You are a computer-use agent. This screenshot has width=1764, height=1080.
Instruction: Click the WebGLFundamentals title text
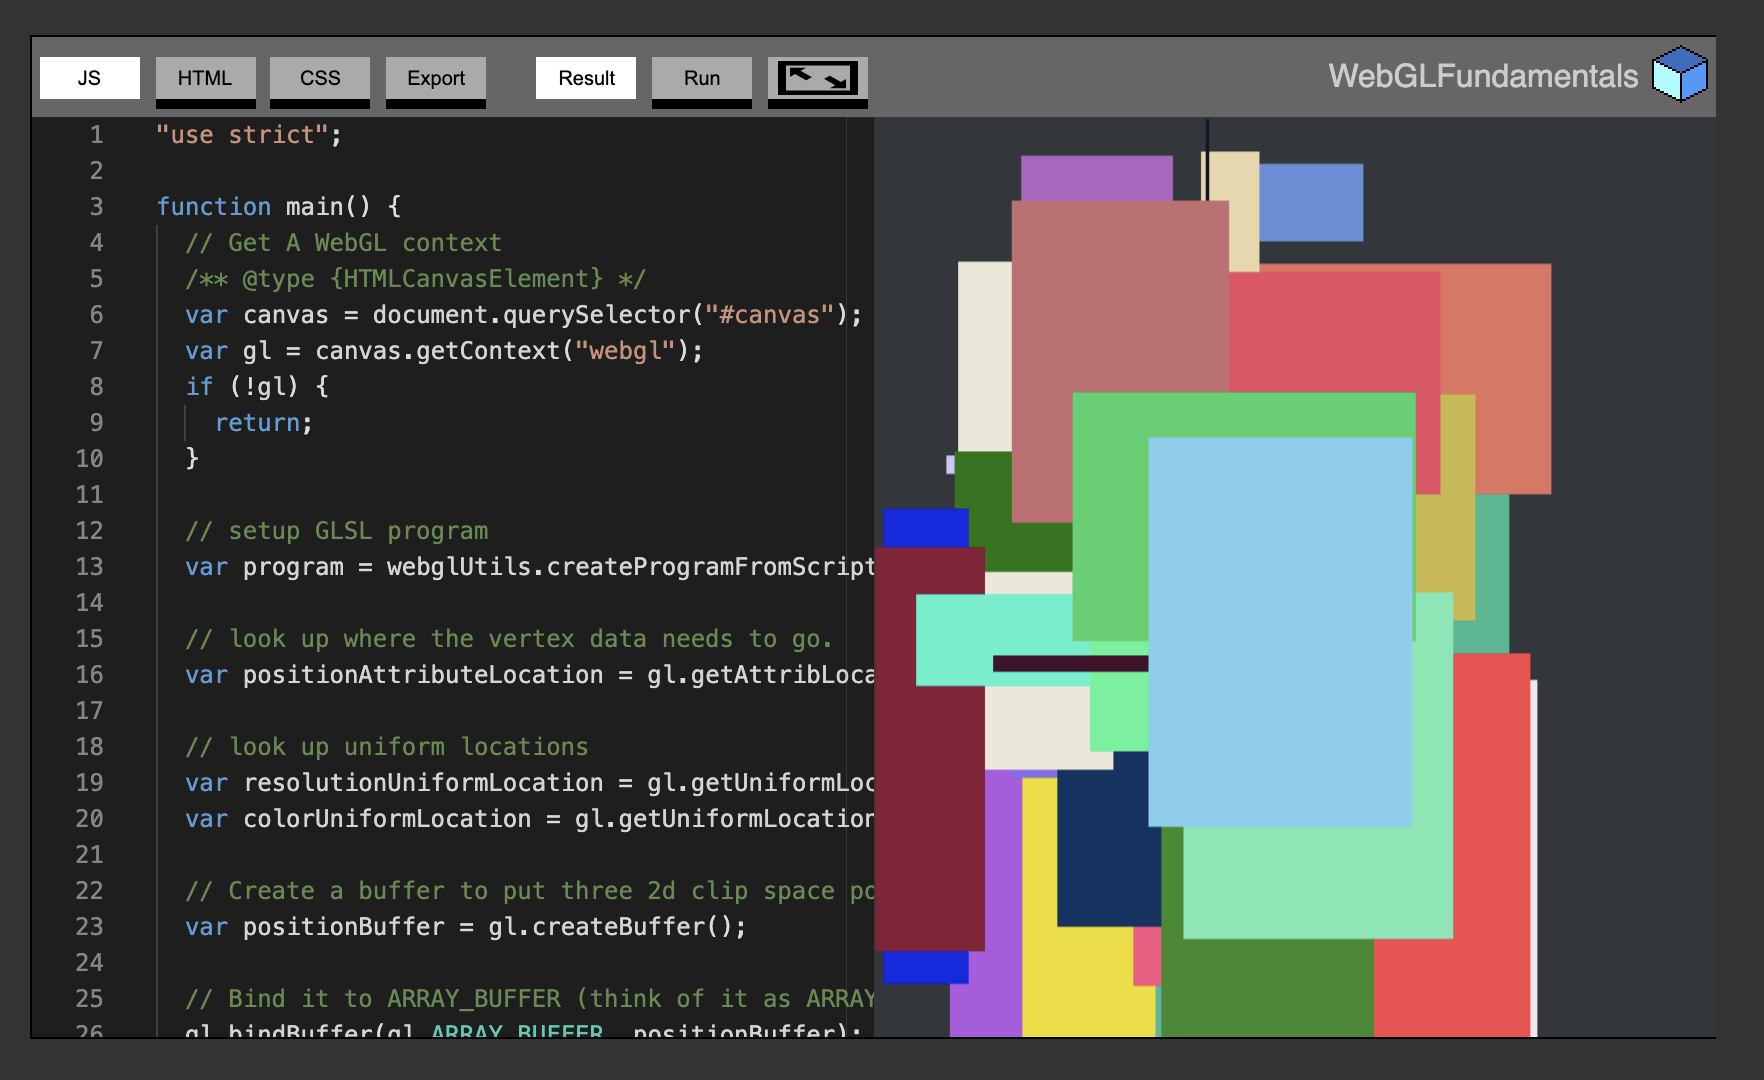pos(1483,74)
